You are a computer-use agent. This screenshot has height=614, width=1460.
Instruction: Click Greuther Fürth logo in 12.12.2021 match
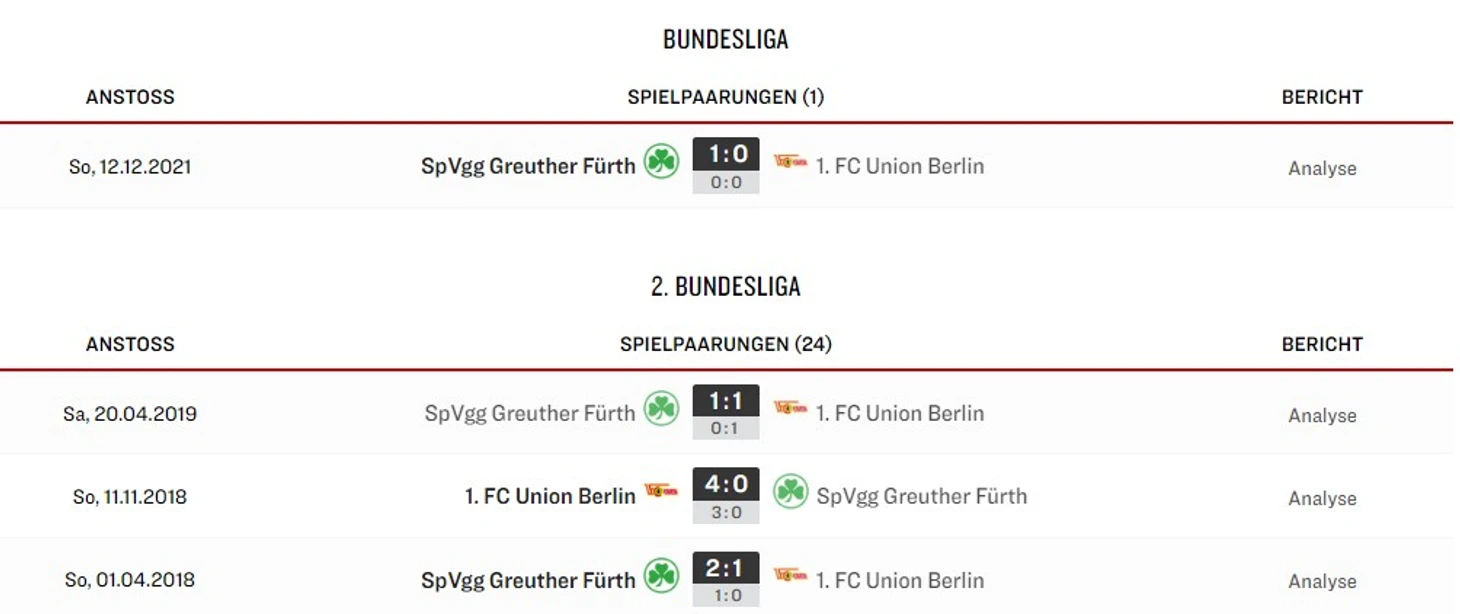click(x=661, y=161)
